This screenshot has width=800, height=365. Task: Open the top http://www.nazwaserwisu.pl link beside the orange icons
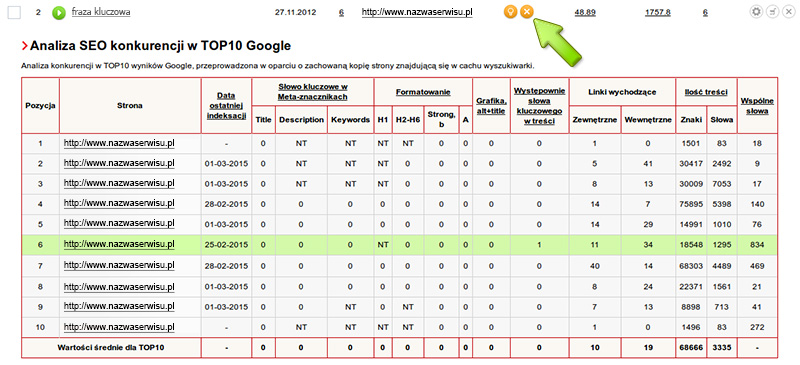point(417,12)
